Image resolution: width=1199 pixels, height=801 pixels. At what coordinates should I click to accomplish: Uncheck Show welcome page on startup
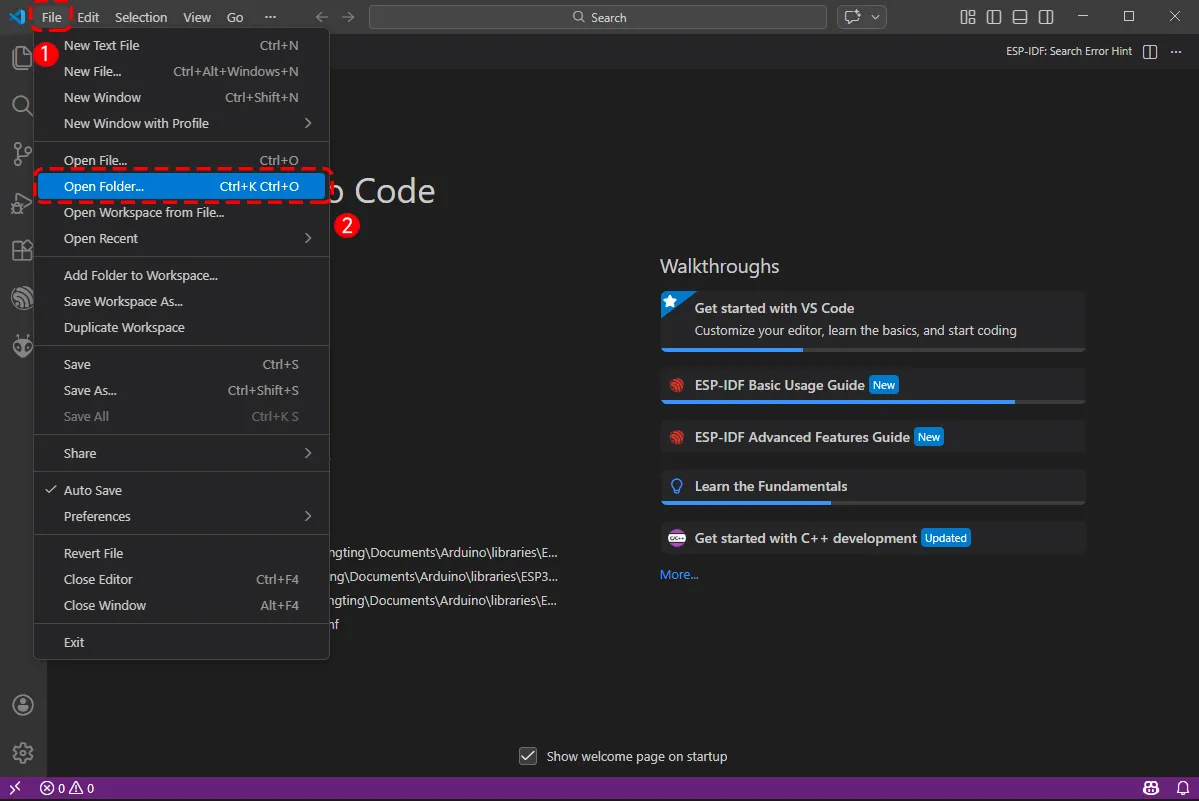pos(528,756)
